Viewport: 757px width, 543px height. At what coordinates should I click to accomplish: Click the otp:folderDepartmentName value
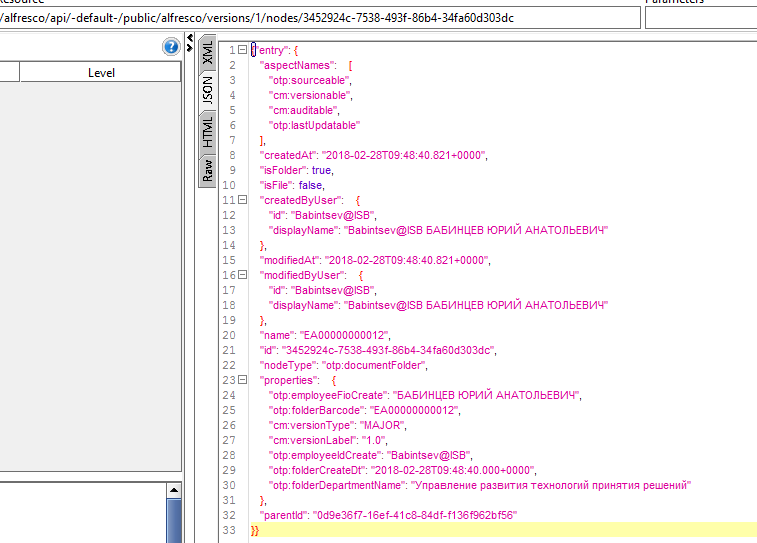550,485
